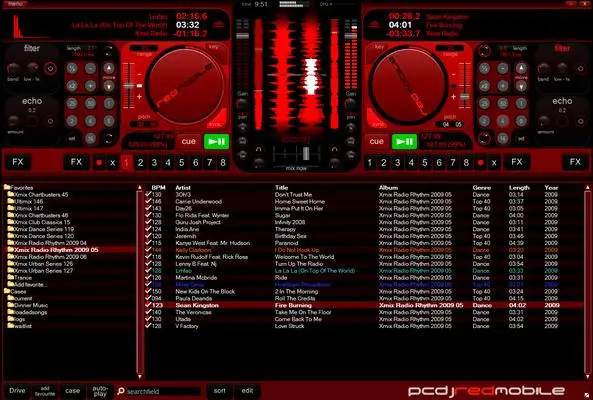
Task: Click the left deck loop double (x2) button
Action: [72, 86]
